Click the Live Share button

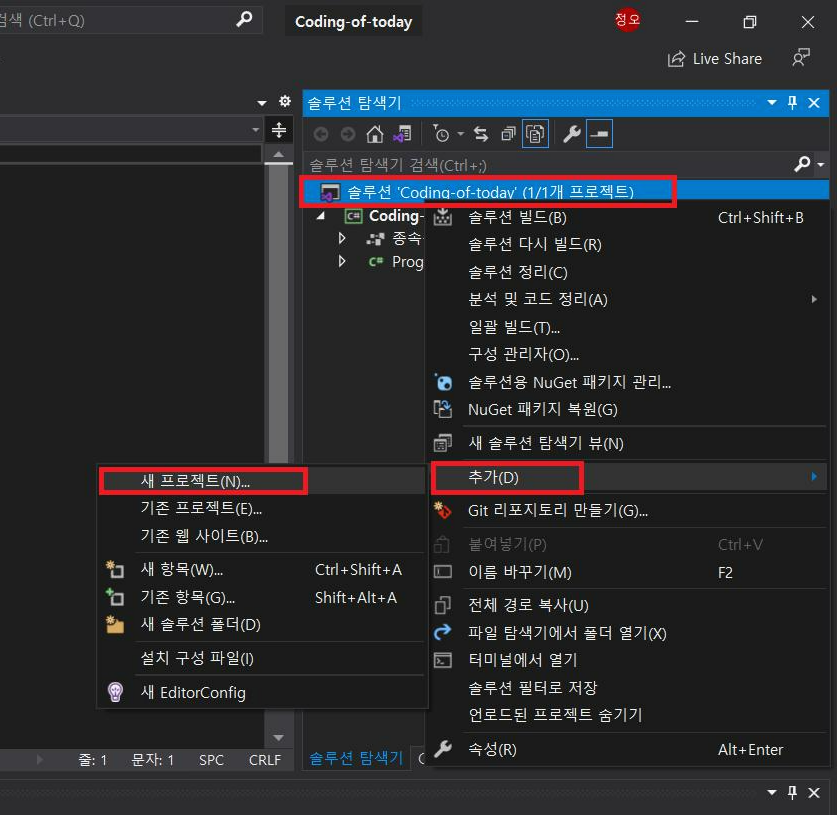click(714, 59)
